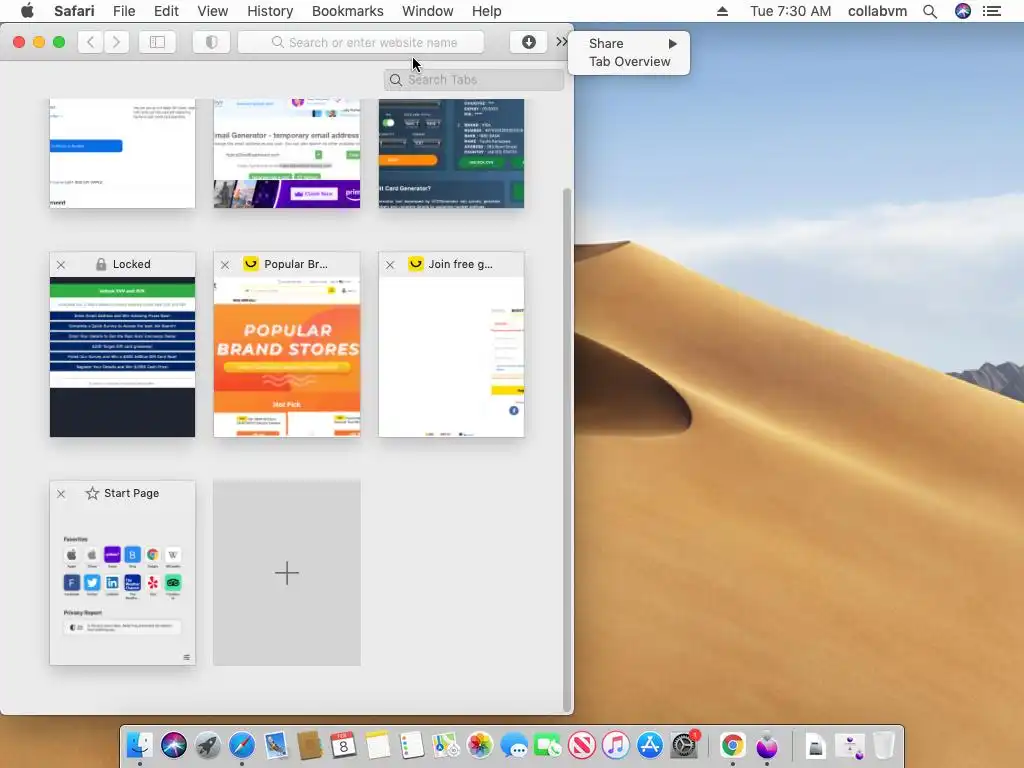Choose Tab Overview in the overflow menu
The height and width of the screenshot is (768, 1024).
630,61
